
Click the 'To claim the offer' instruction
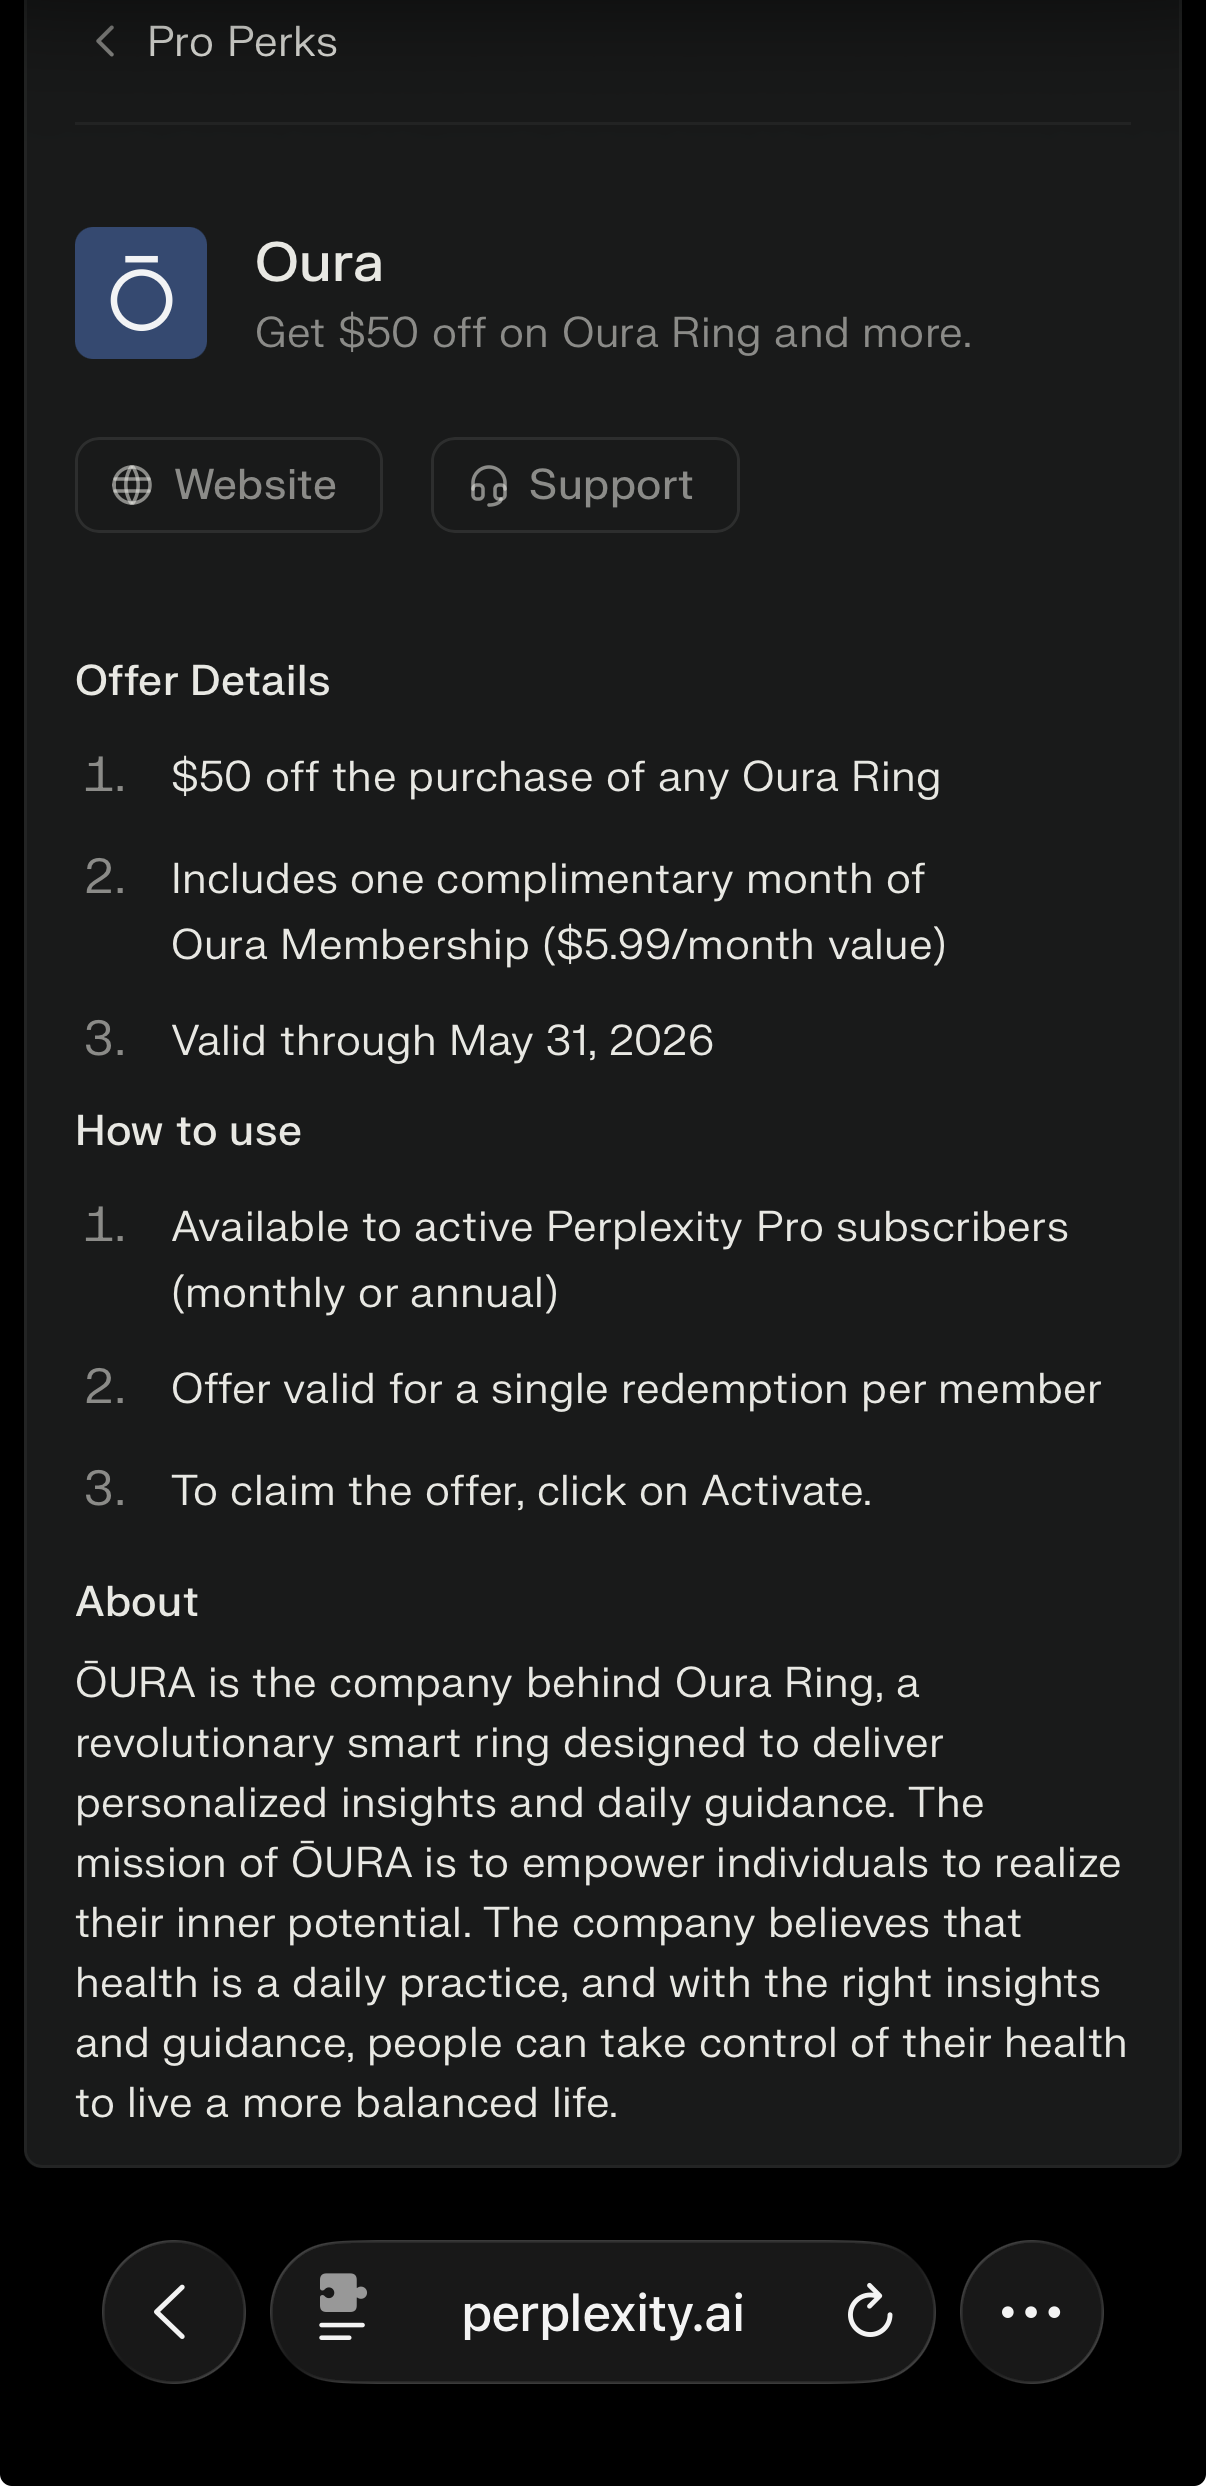521,1490
